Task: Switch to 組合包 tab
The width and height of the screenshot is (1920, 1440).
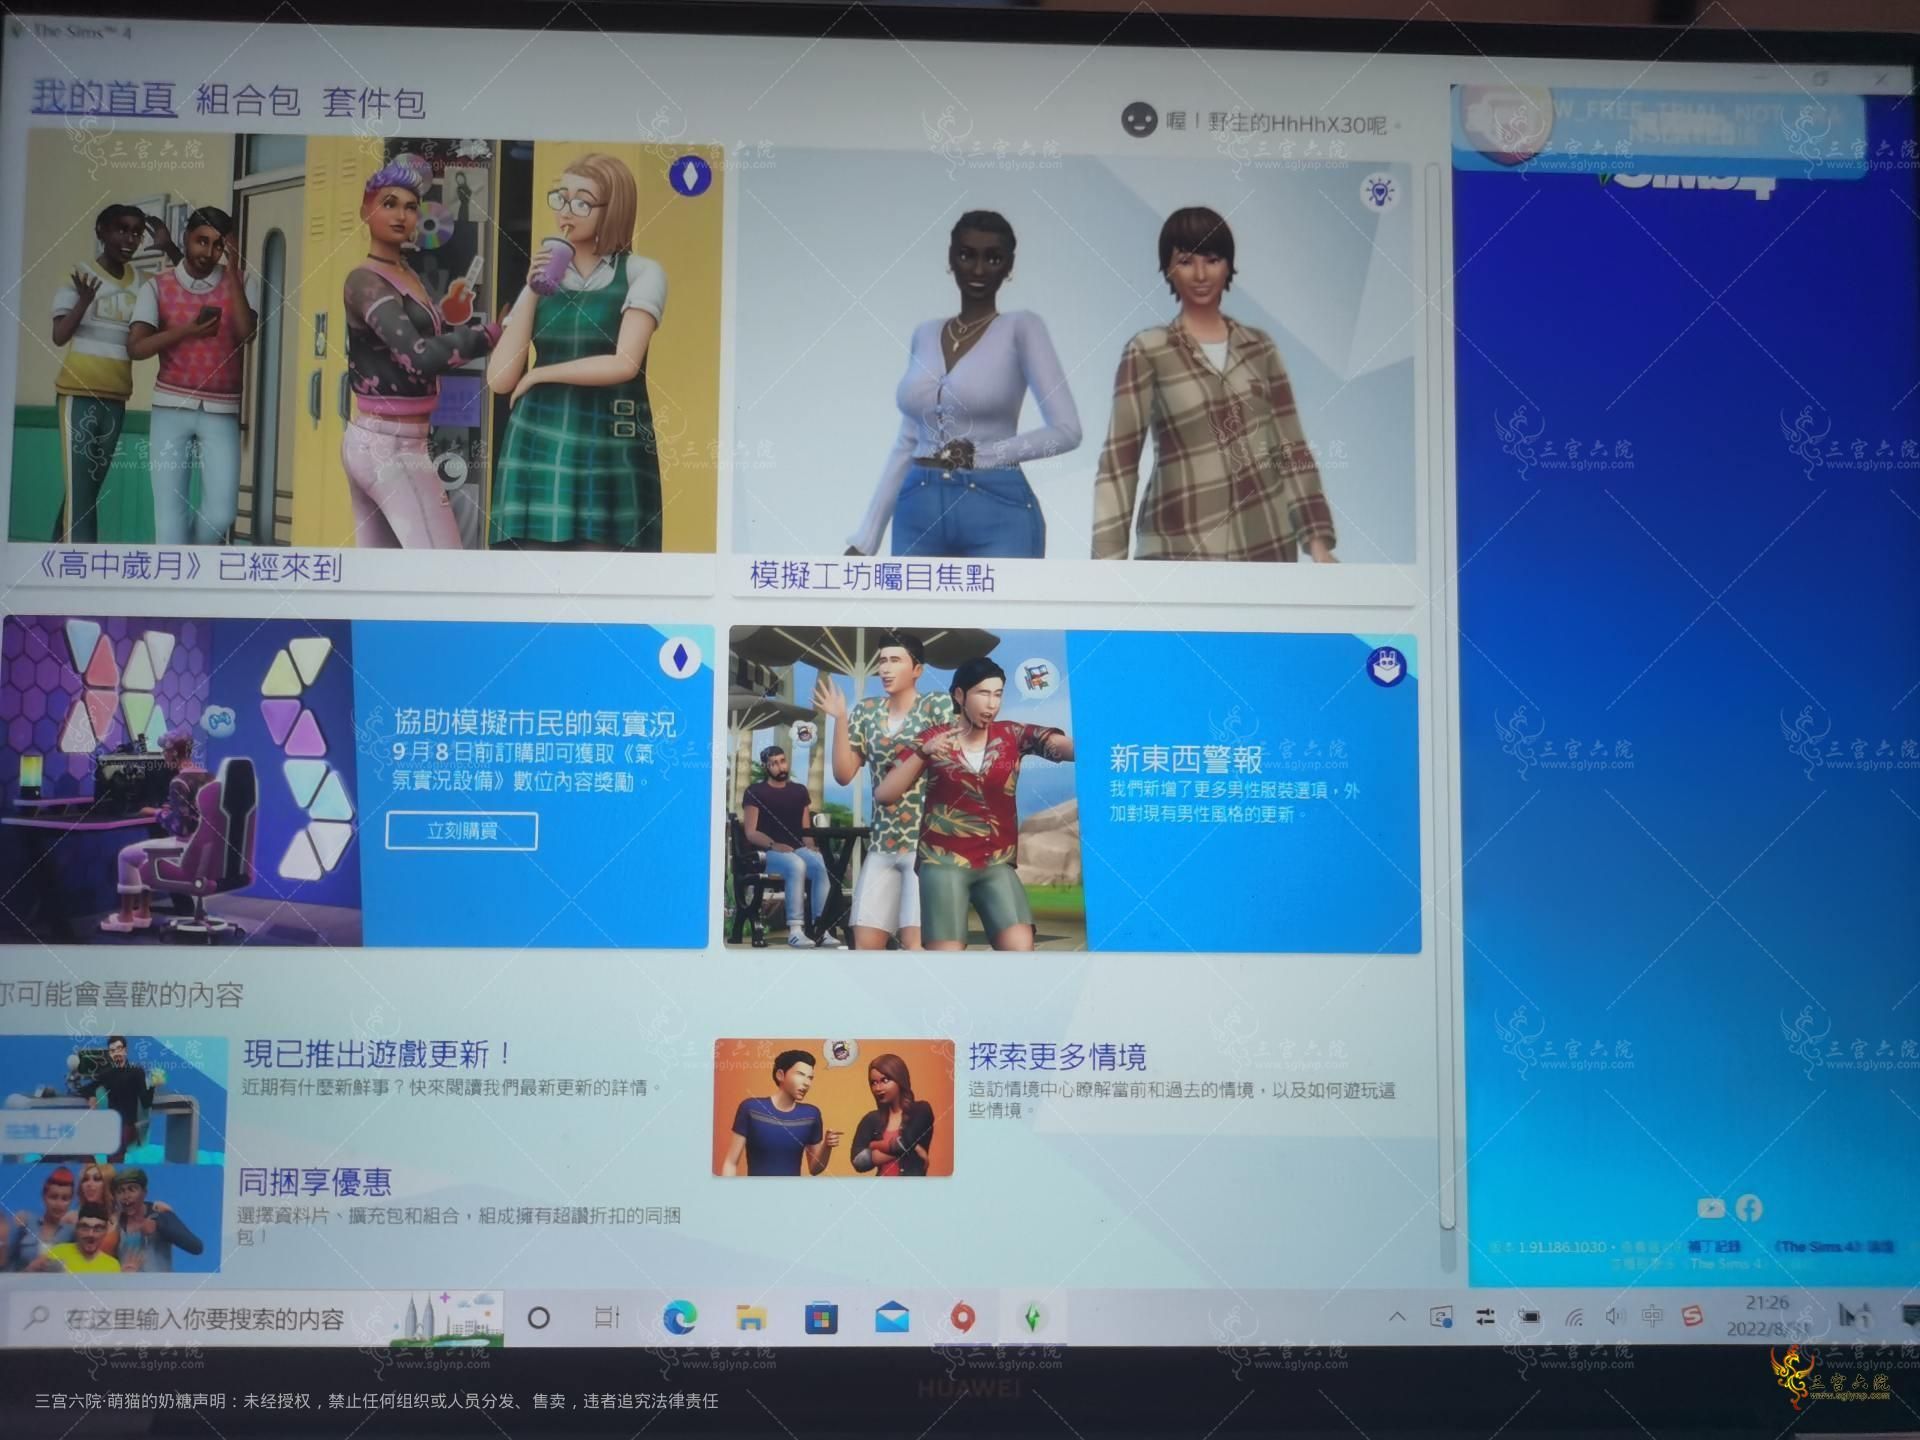Action: [x=248, y=100]
